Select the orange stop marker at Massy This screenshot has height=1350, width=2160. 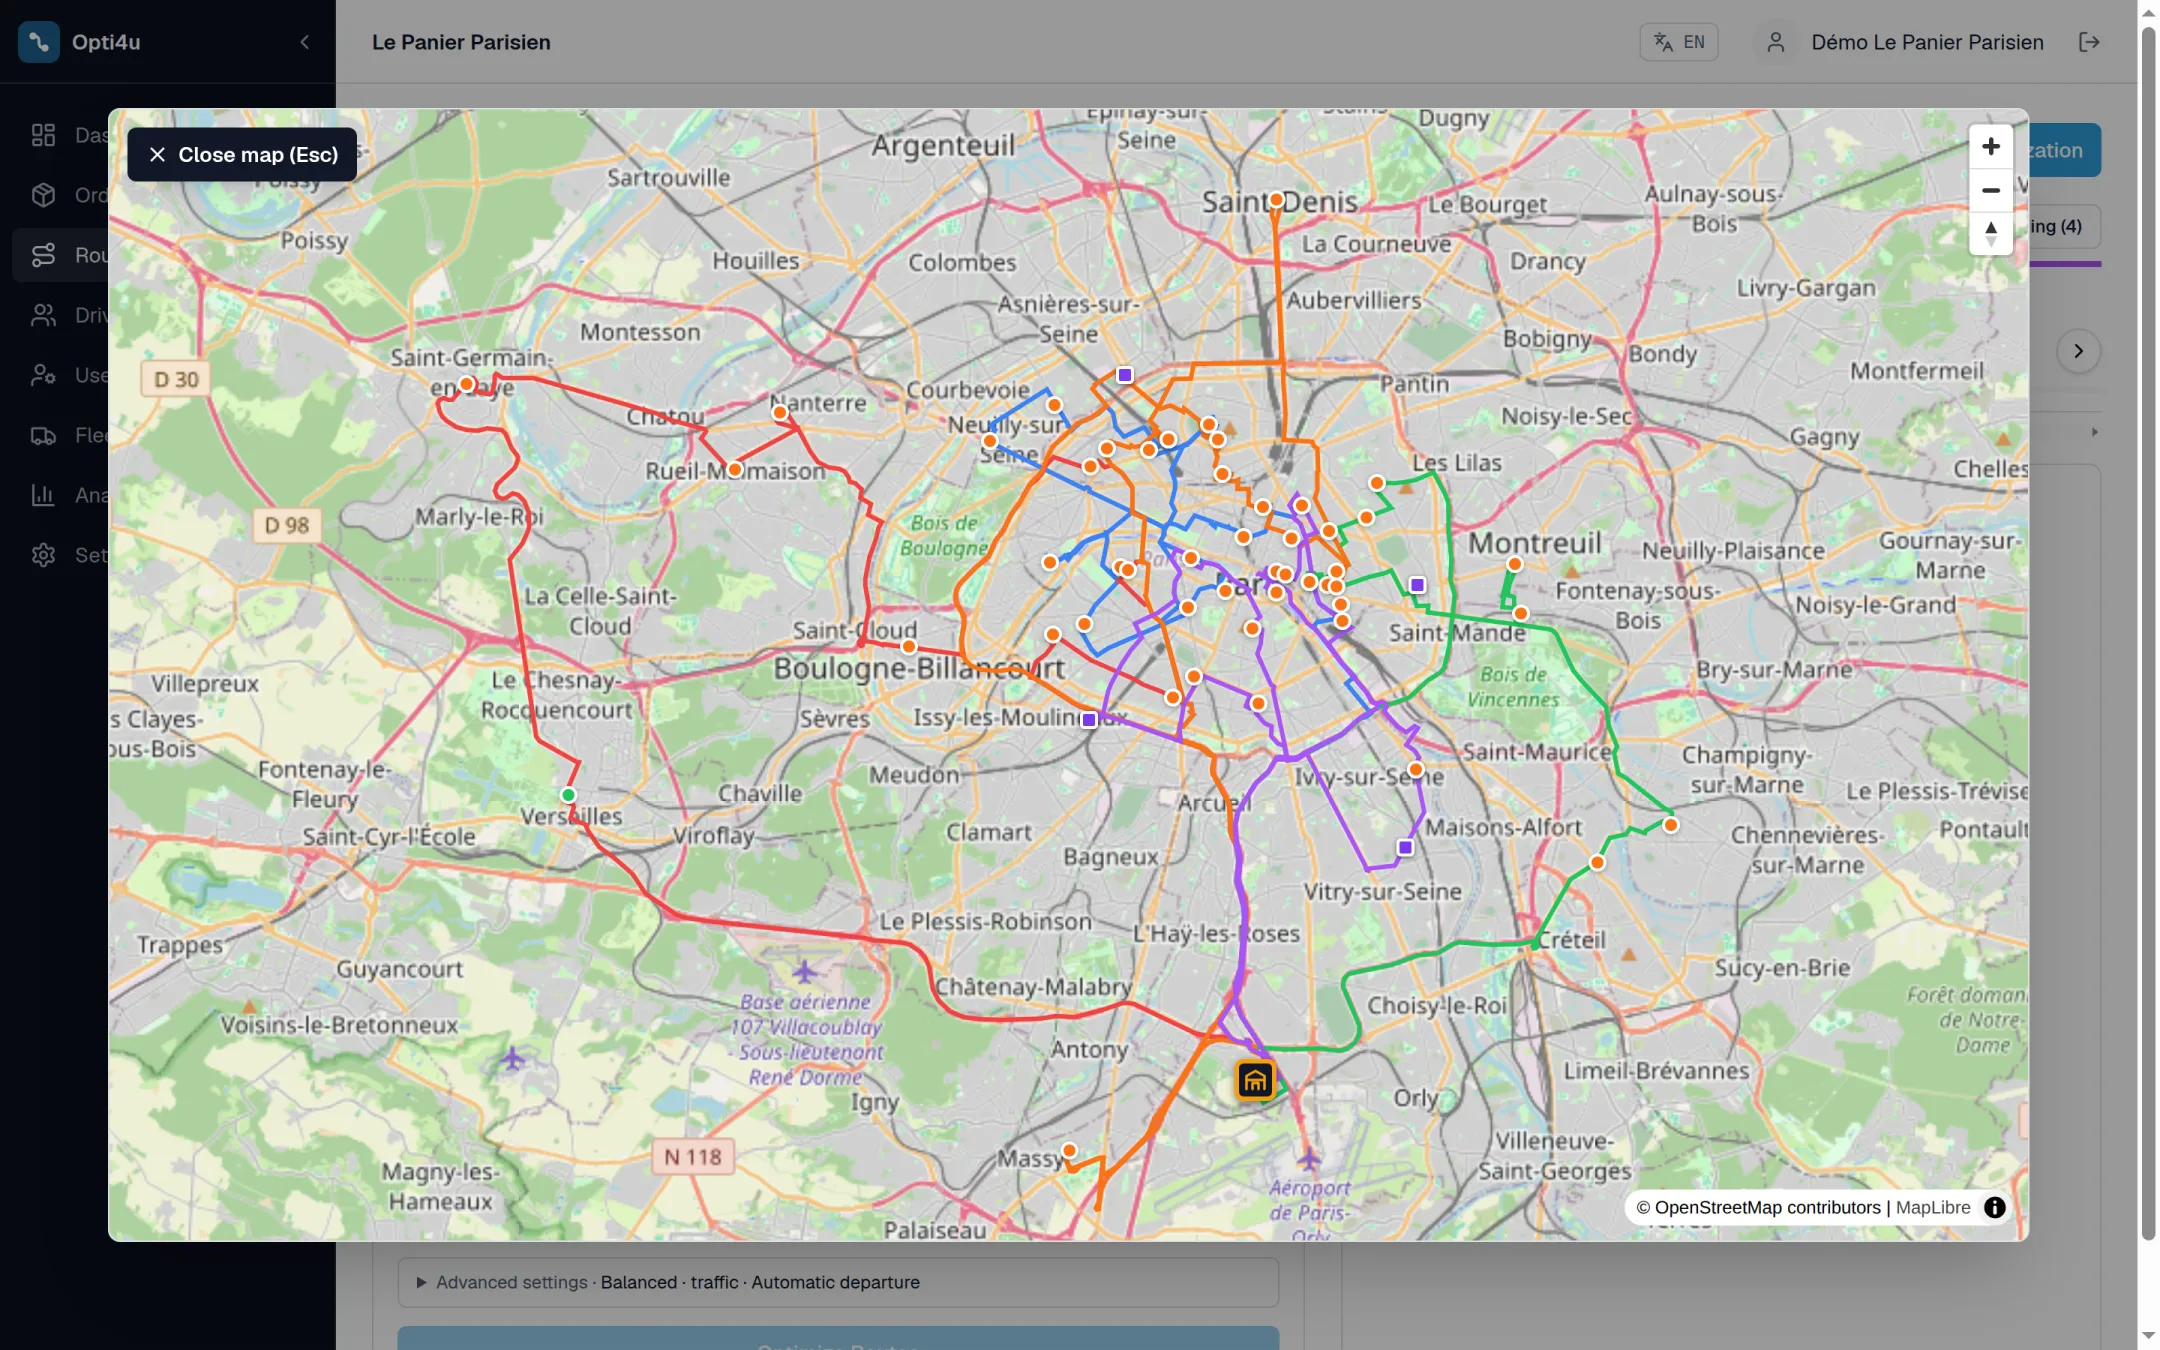coord(1069,1150)
